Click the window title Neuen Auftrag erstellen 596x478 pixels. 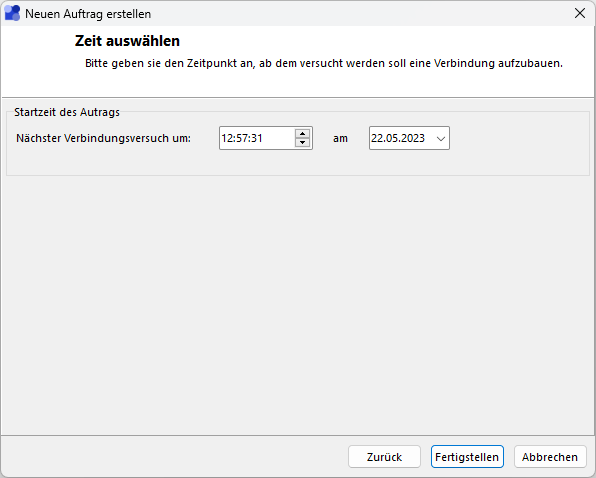pyautogui.click(x=88, y=14)
